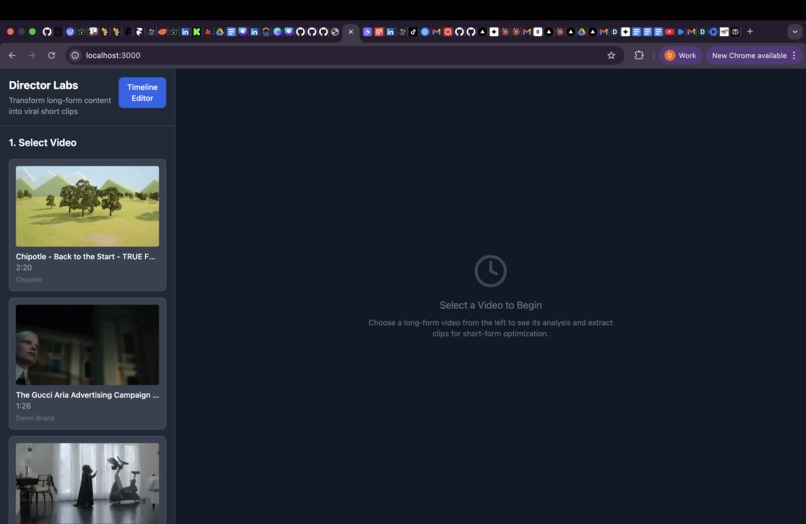Select the Chipotle Back to the Start thumbnail
Image resolution: width=806 pixels, height=524 pixels.
coord(87,206)
